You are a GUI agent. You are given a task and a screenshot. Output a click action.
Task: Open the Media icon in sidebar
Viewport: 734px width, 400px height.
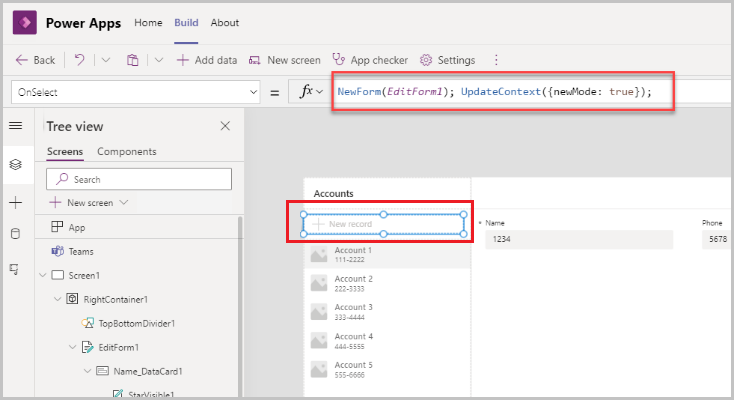[15, 269]
